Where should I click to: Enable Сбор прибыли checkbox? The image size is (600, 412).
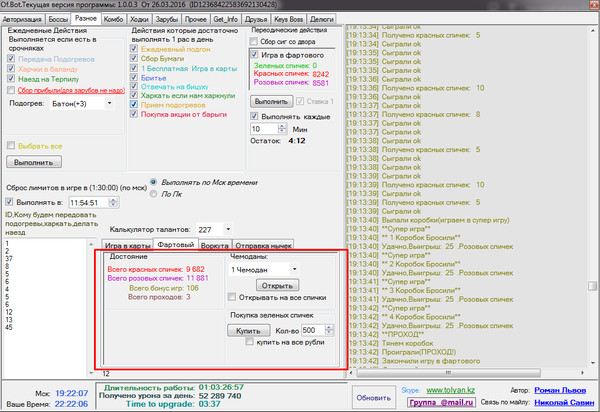[11, 90]
